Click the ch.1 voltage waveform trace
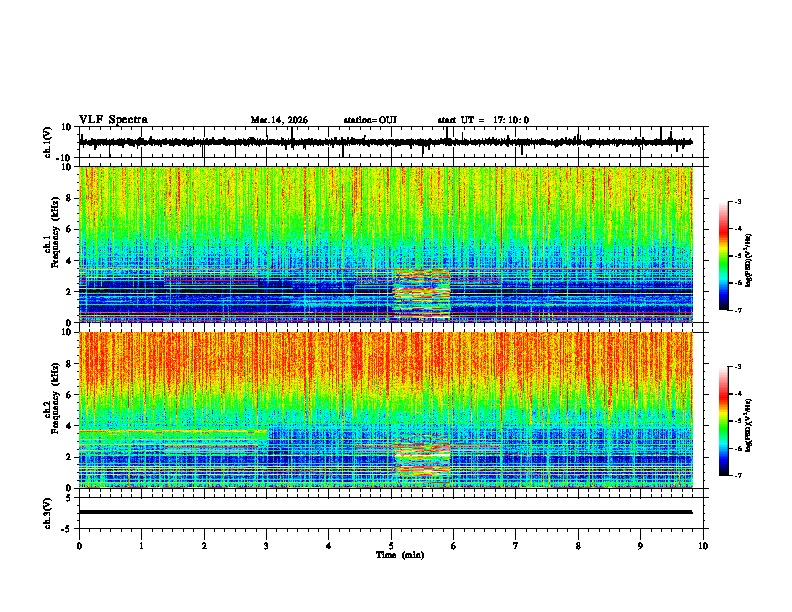This screenshot has width=792, height=612. tap(385, 142)
